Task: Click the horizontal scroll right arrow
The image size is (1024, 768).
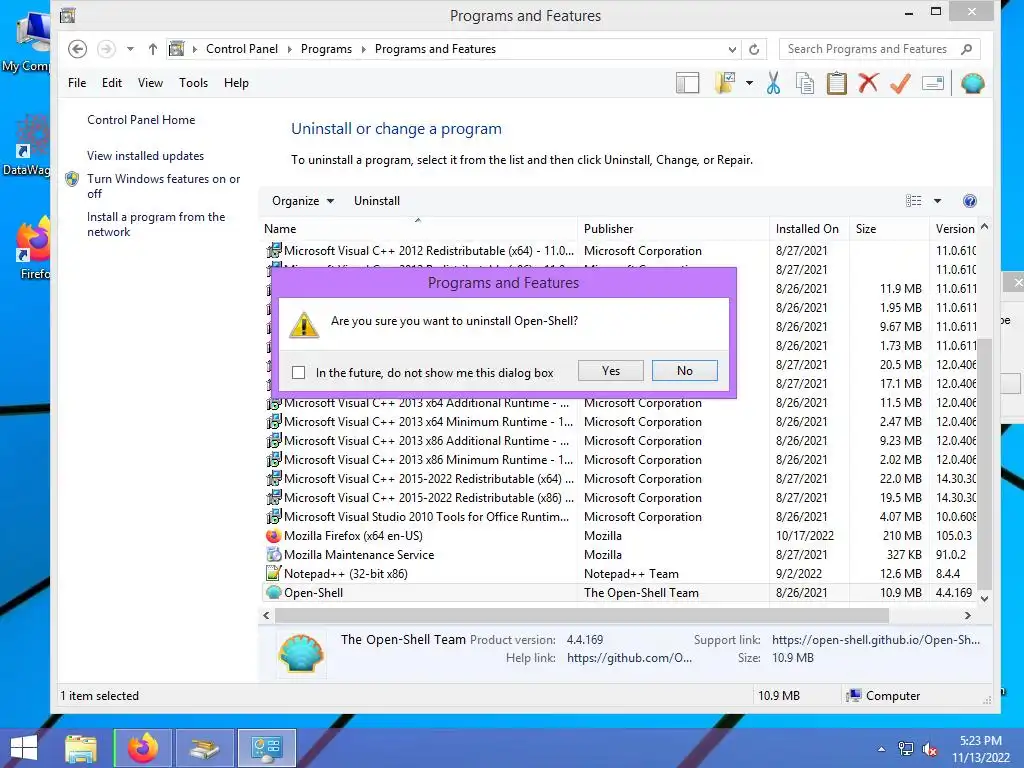Action: (968, 615)
